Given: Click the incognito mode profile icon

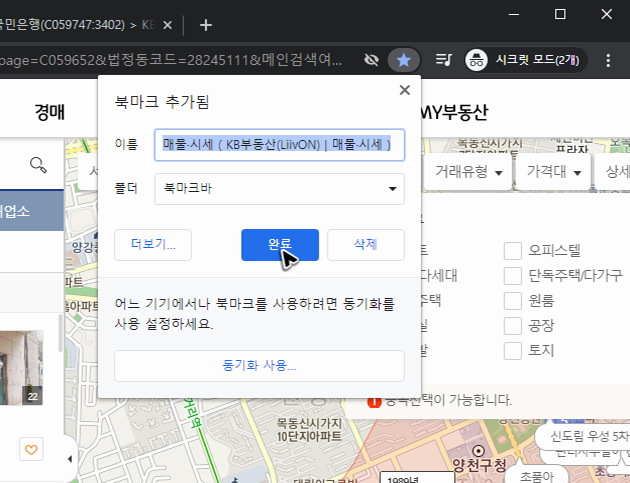Looking at the screenshot, I should pos(477,60).
